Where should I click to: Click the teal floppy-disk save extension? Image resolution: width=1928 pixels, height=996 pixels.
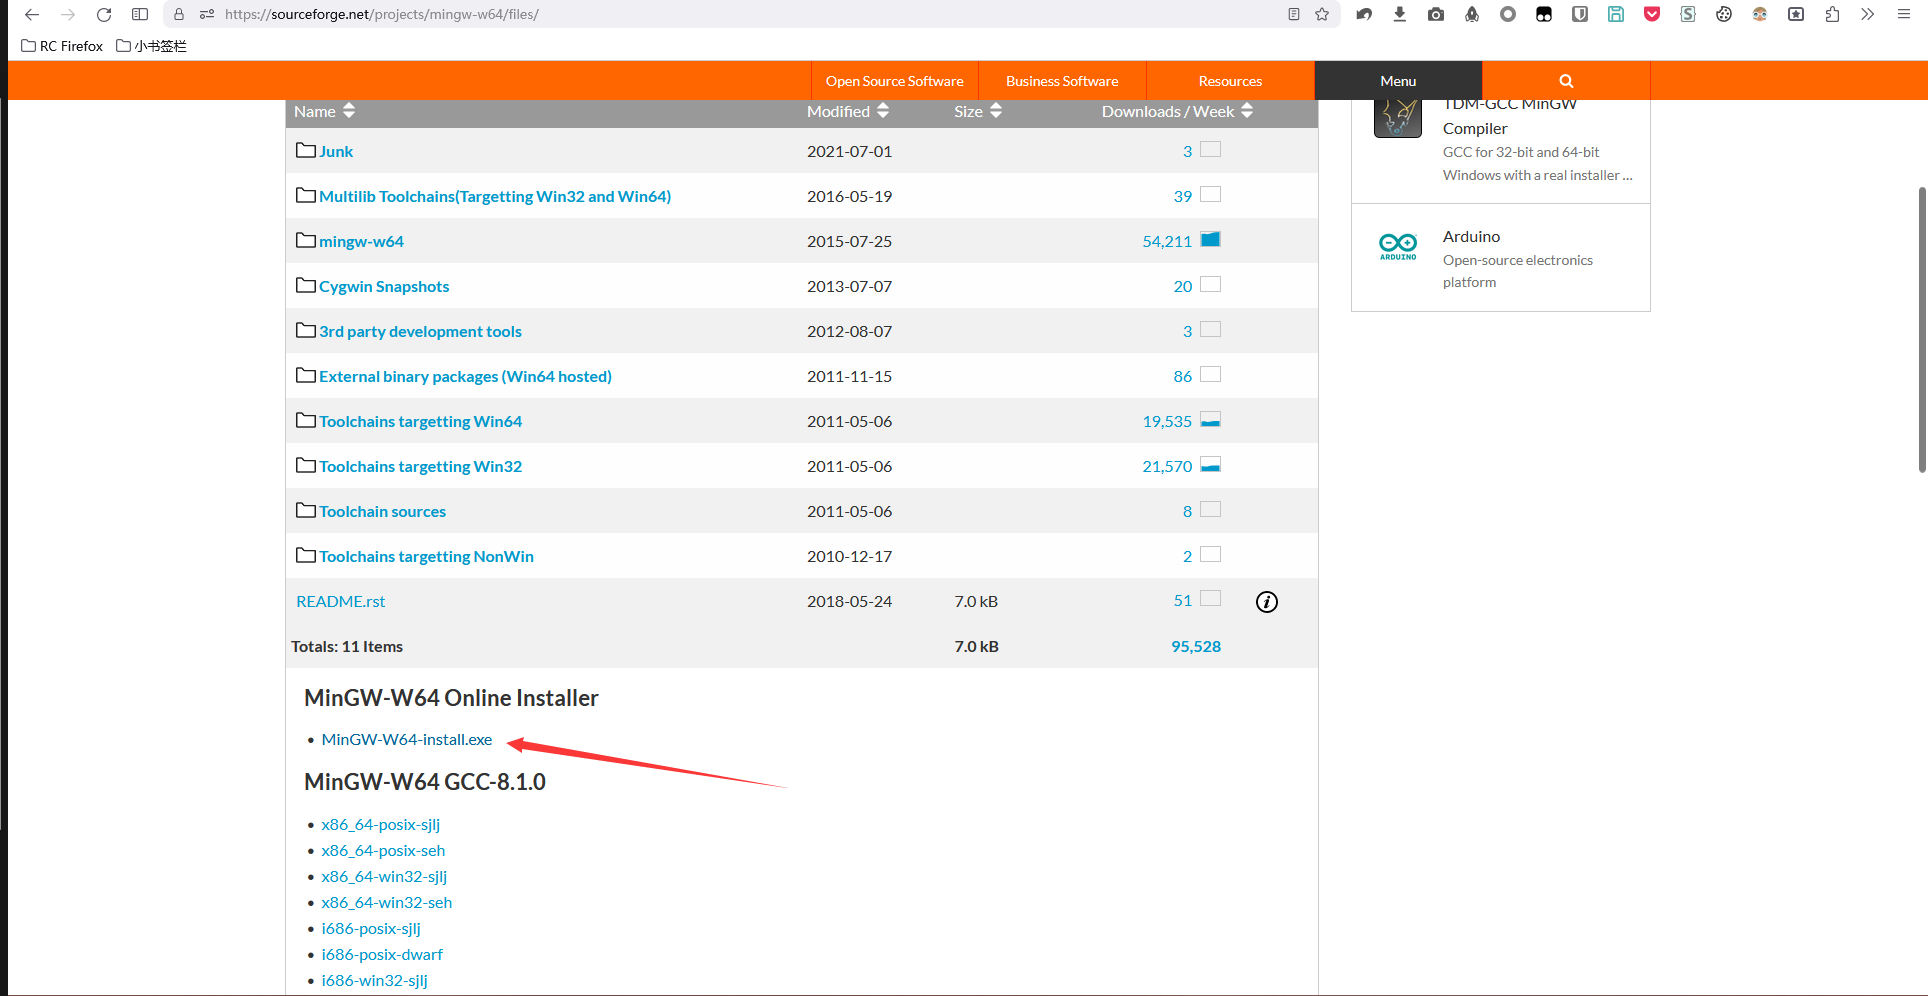coord(1616,14)
